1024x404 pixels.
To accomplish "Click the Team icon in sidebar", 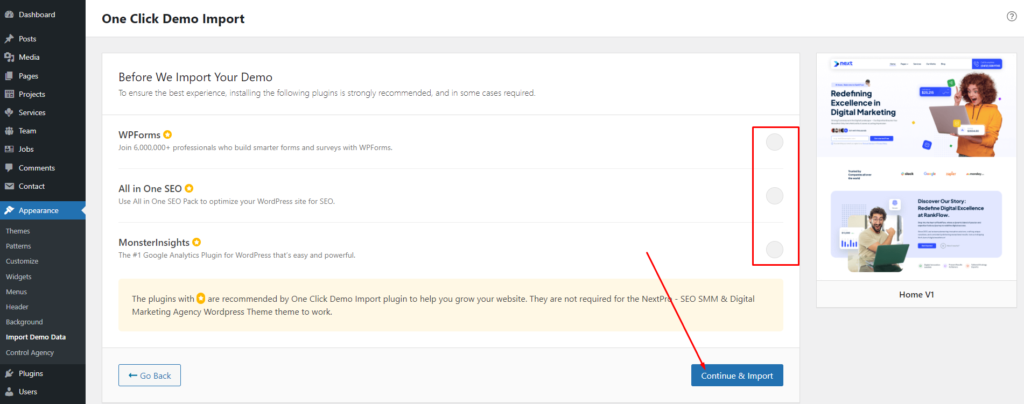I will coord(9,131).
